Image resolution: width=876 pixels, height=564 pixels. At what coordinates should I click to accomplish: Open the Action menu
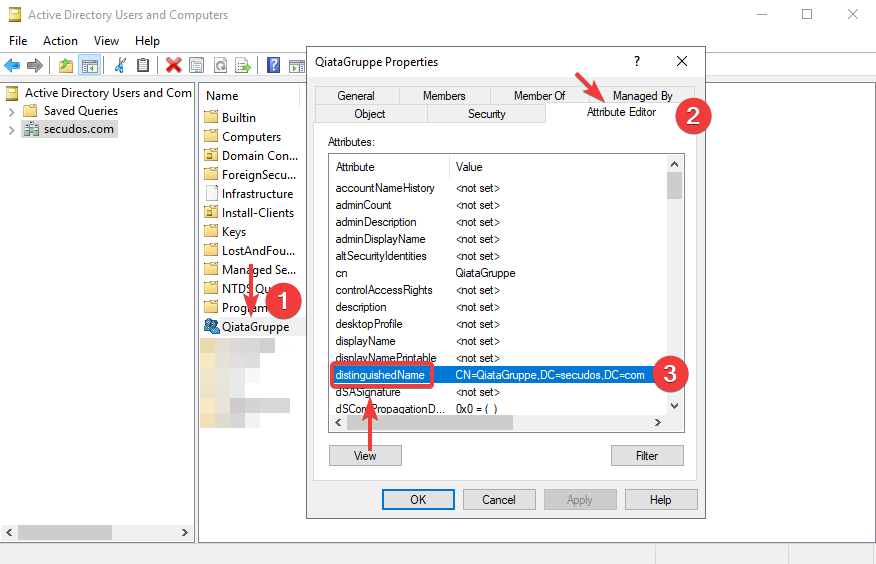[x=60, y=41]
